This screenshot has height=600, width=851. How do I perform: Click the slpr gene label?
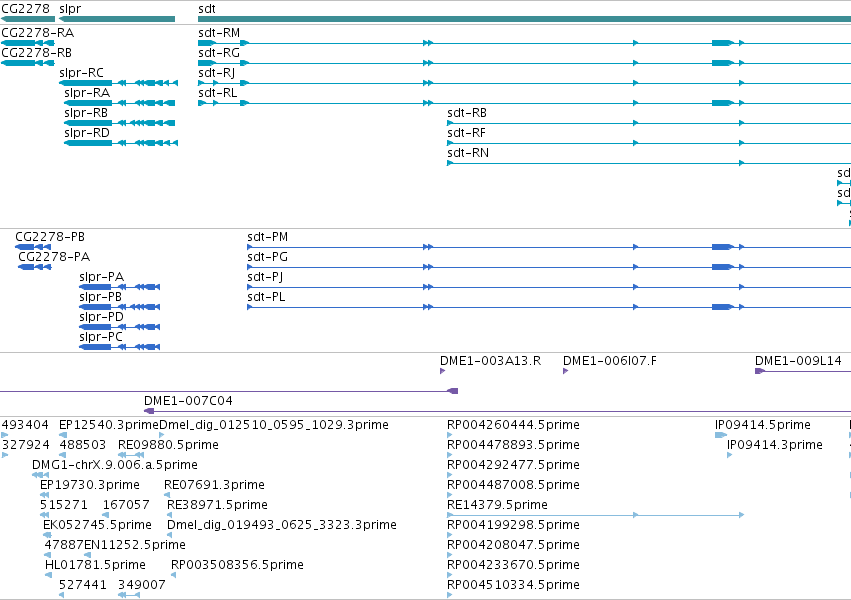tap(70, 9)
